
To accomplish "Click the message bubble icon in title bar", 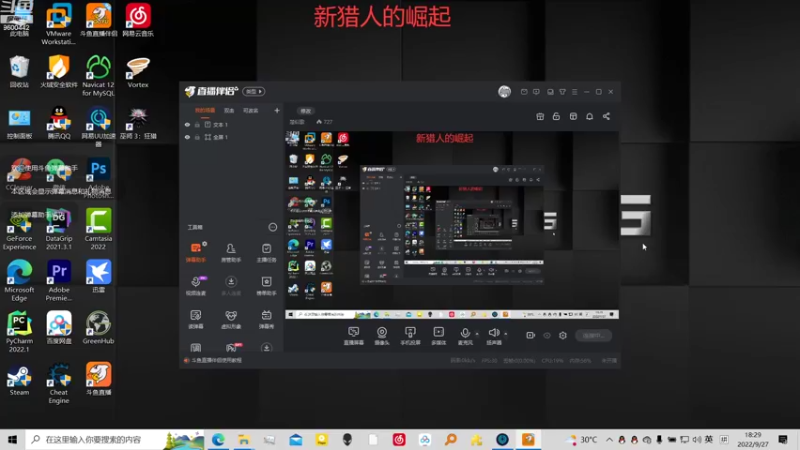I will [x=536, y=92].
